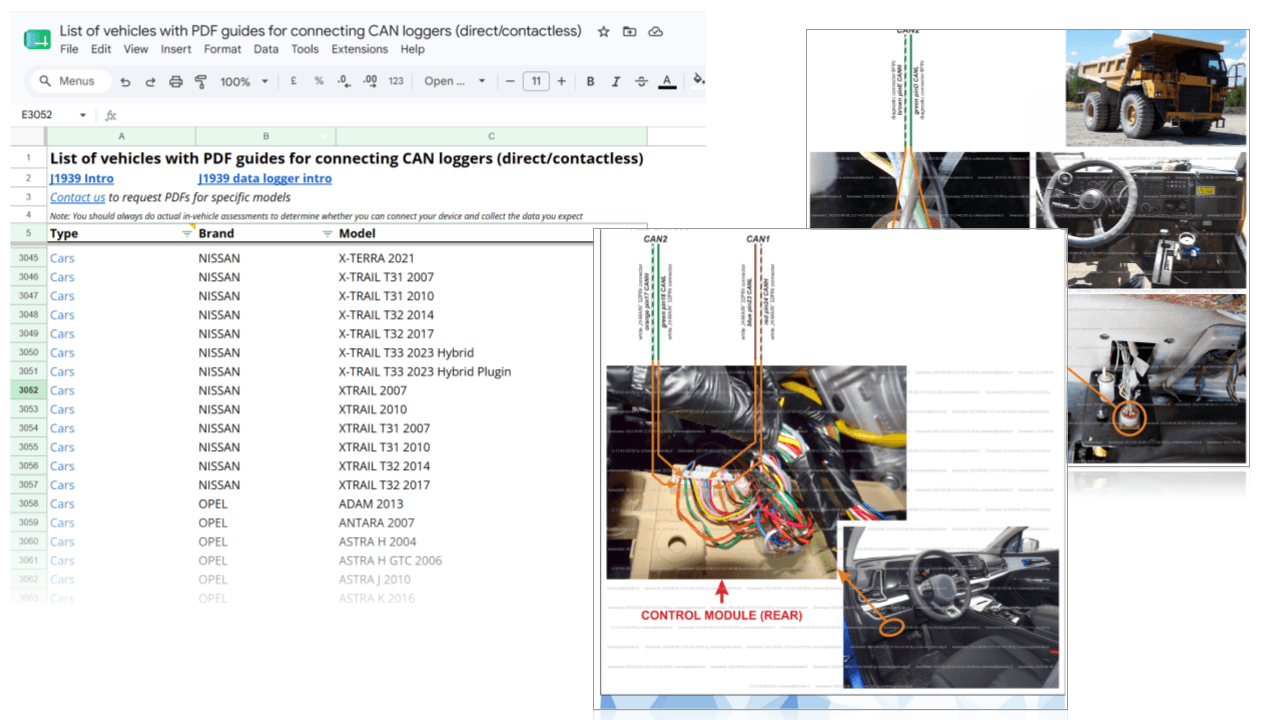Format as currency with pound icon
Image resolution: width=1280 pixels, height=720 pixels.
pos(294,81)
